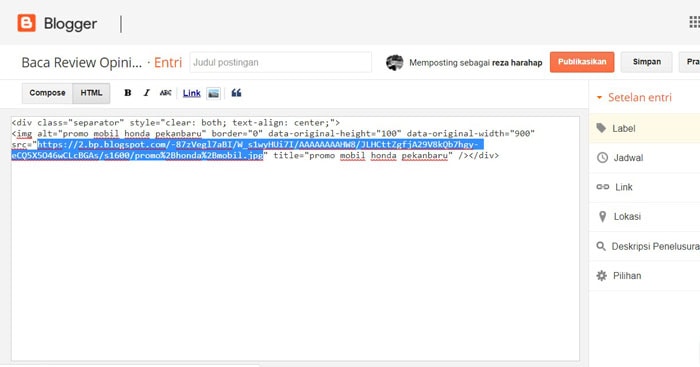Screen dimensions: 700x367
Task: Save the draft with the Simpan button
Action: 646,62
